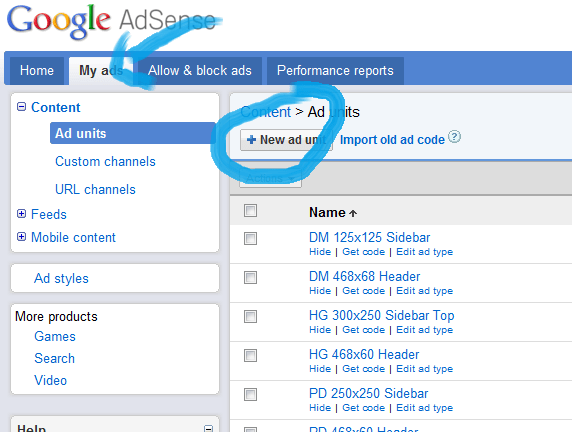Click the Google AdSense logo
Viewport: 572px width, 432px height.
pyautogui.click(x=111, y=21)
